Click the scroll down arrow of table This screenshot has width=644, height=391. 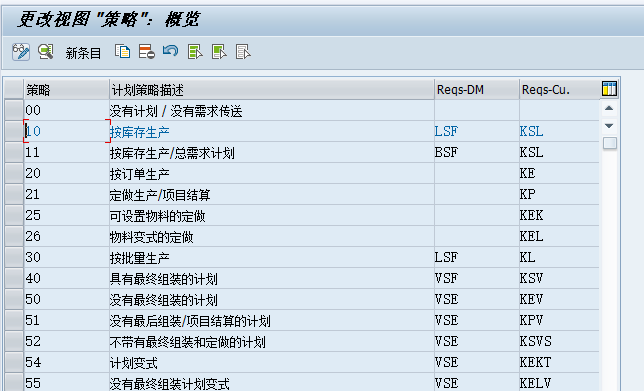[609, 126]
